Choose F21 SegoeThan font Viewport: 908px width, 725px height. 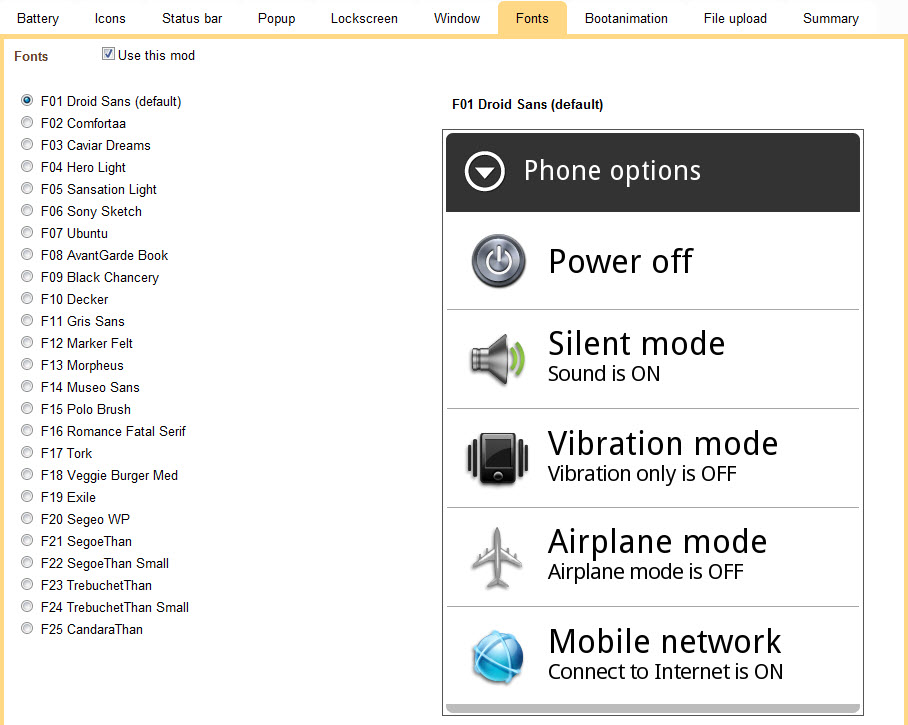pos(27,540)
